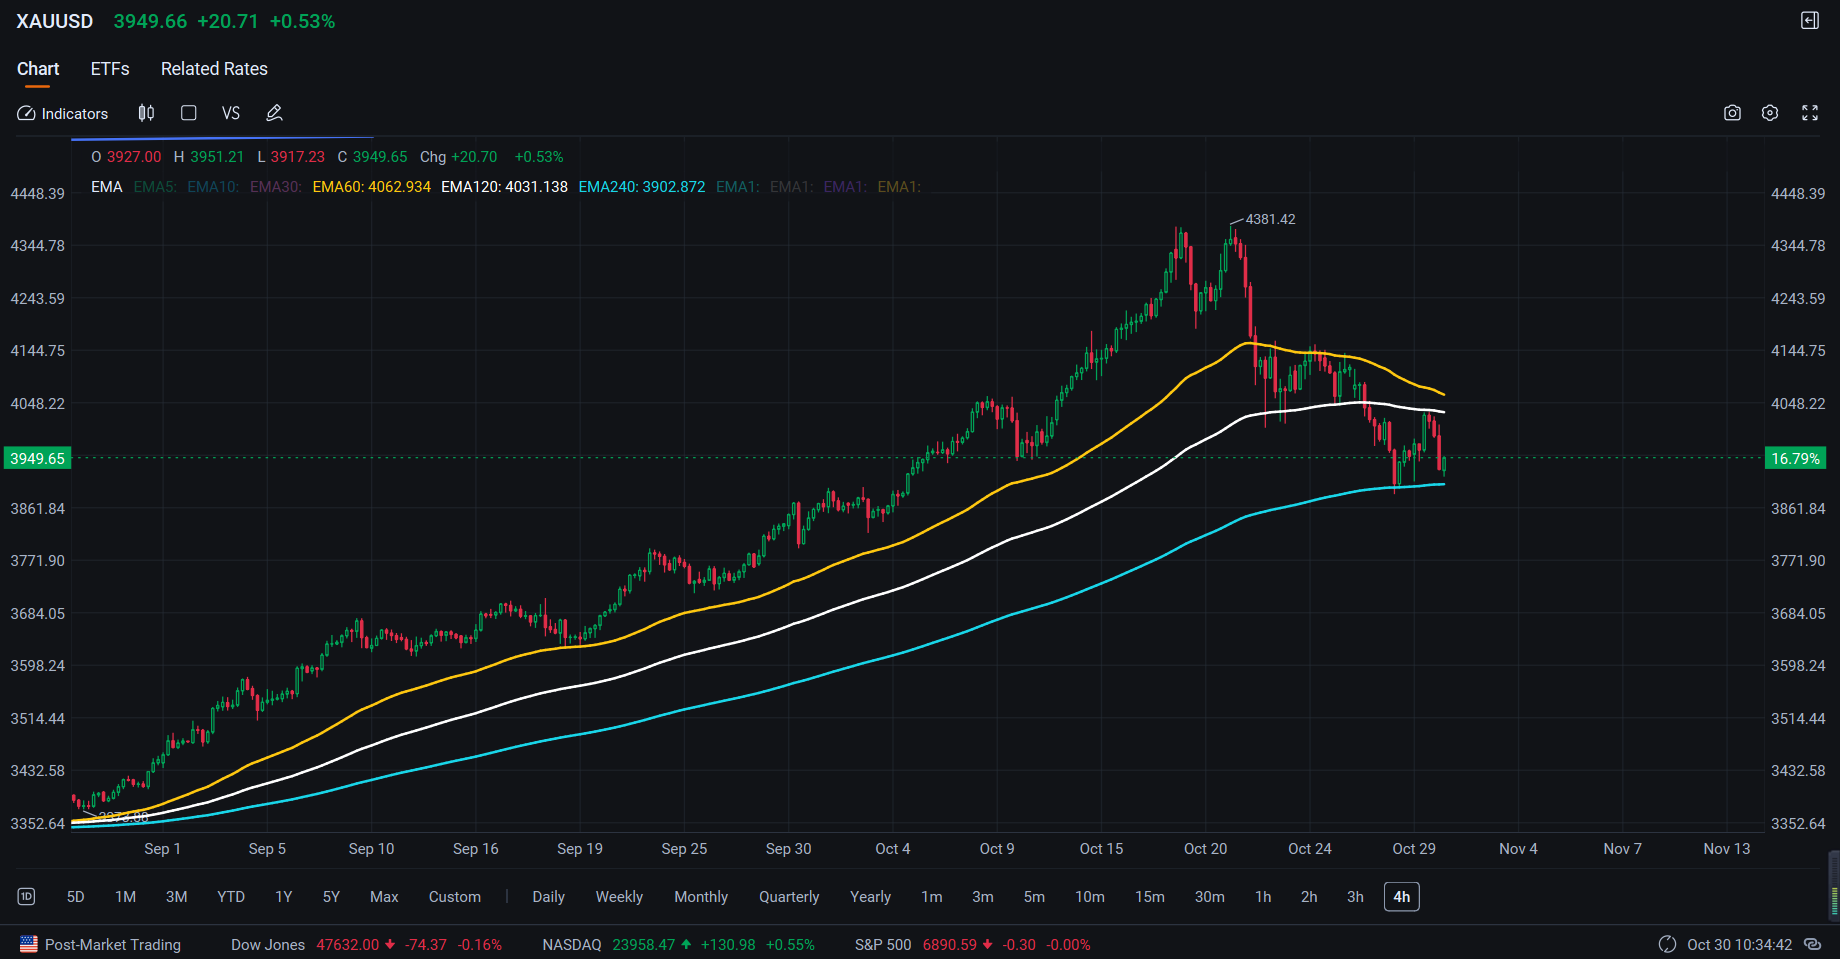Screen dimensions: 1840x959
Task: Open chart settings via gear icon
Action: point(1770,113)
